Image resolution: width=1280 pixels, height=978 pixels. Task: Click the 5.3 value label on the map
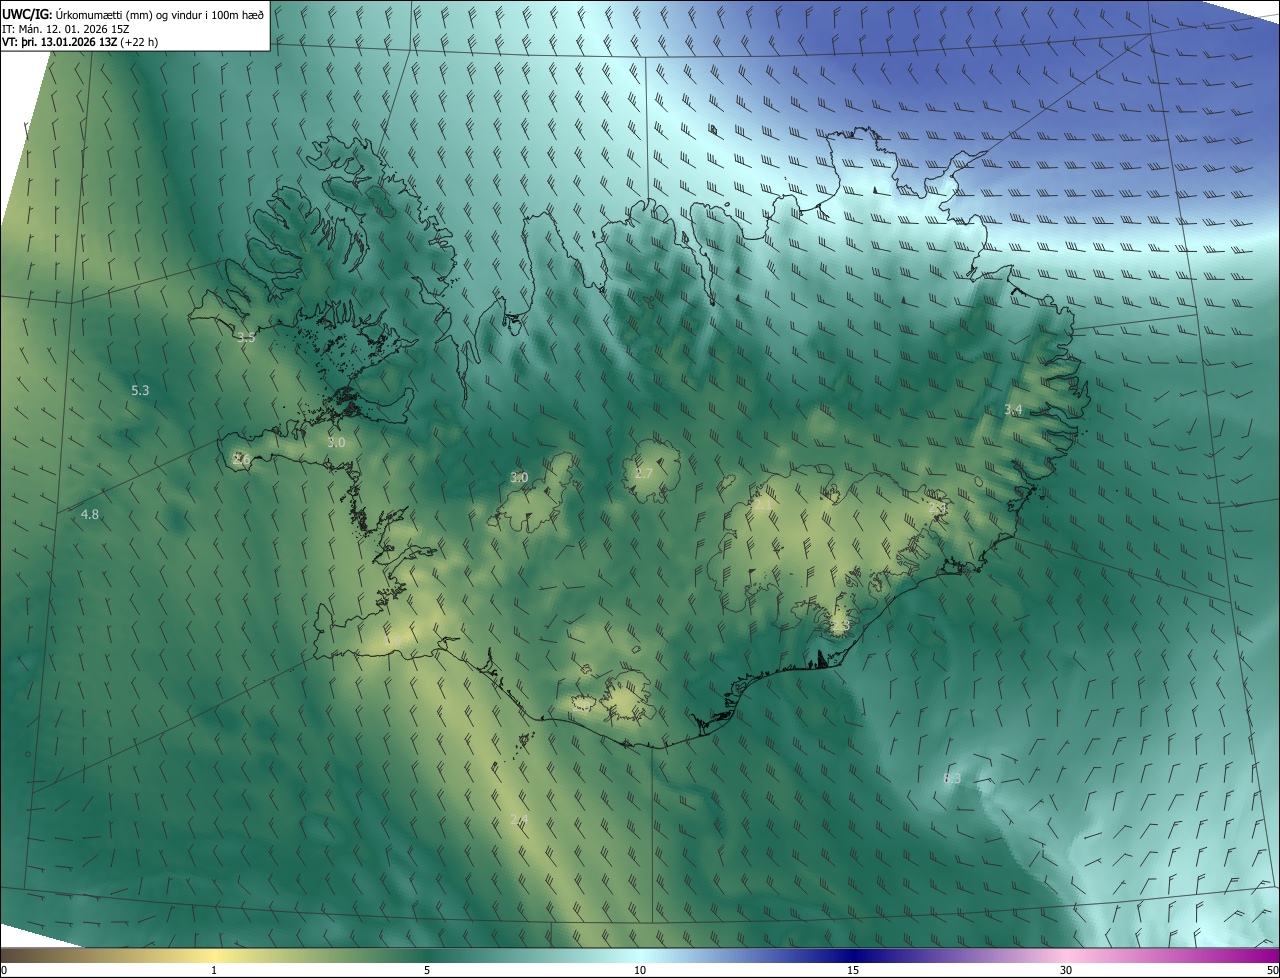pyautogui.click(x=140, y=390)
